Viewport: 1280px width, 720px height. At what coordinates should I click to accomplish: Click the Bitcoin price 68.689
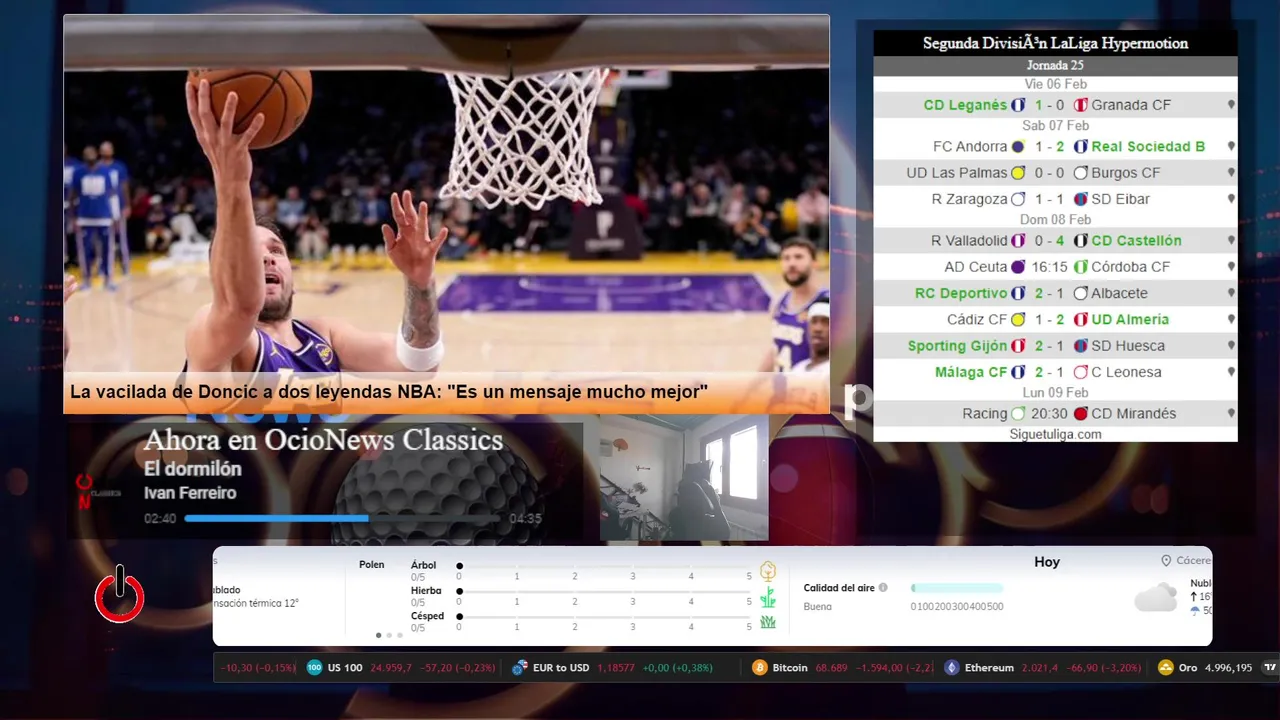click(x=831, y=668)
